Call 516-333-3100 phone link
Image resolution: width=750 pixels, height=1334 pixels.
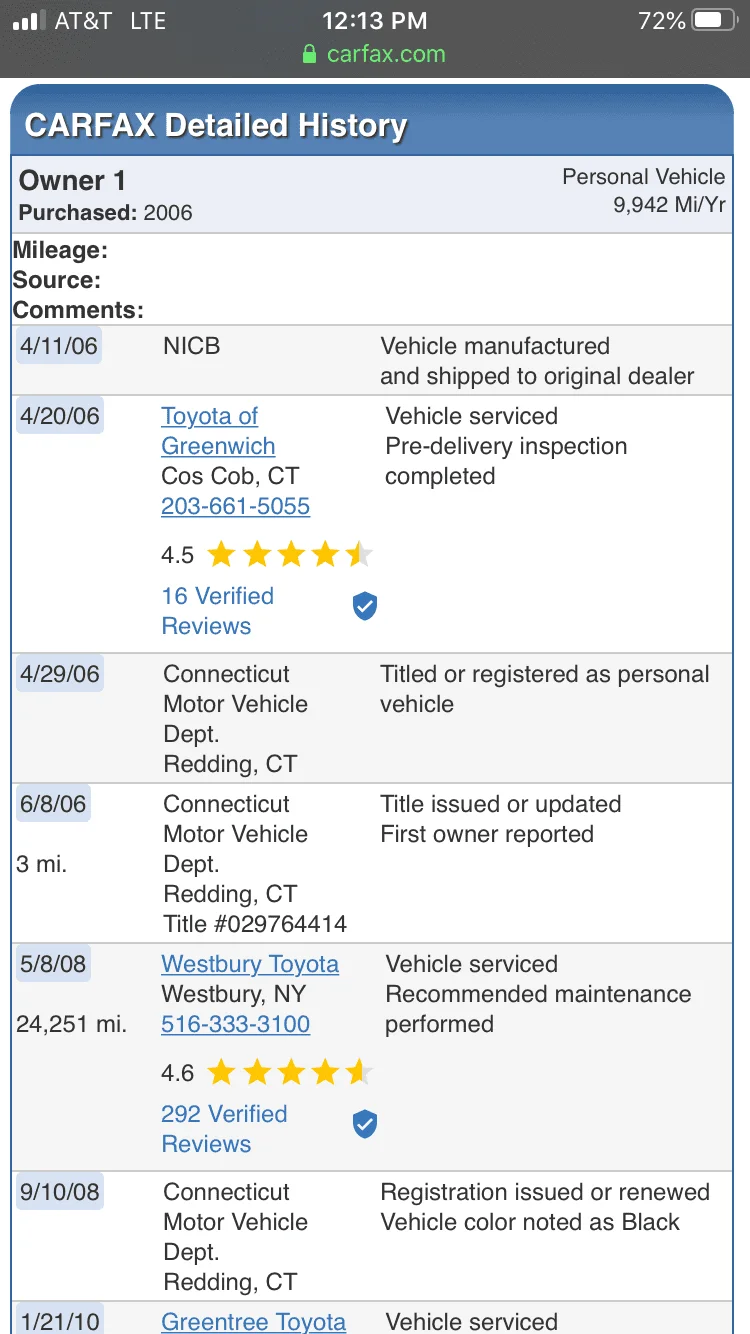click(235, 1024)
